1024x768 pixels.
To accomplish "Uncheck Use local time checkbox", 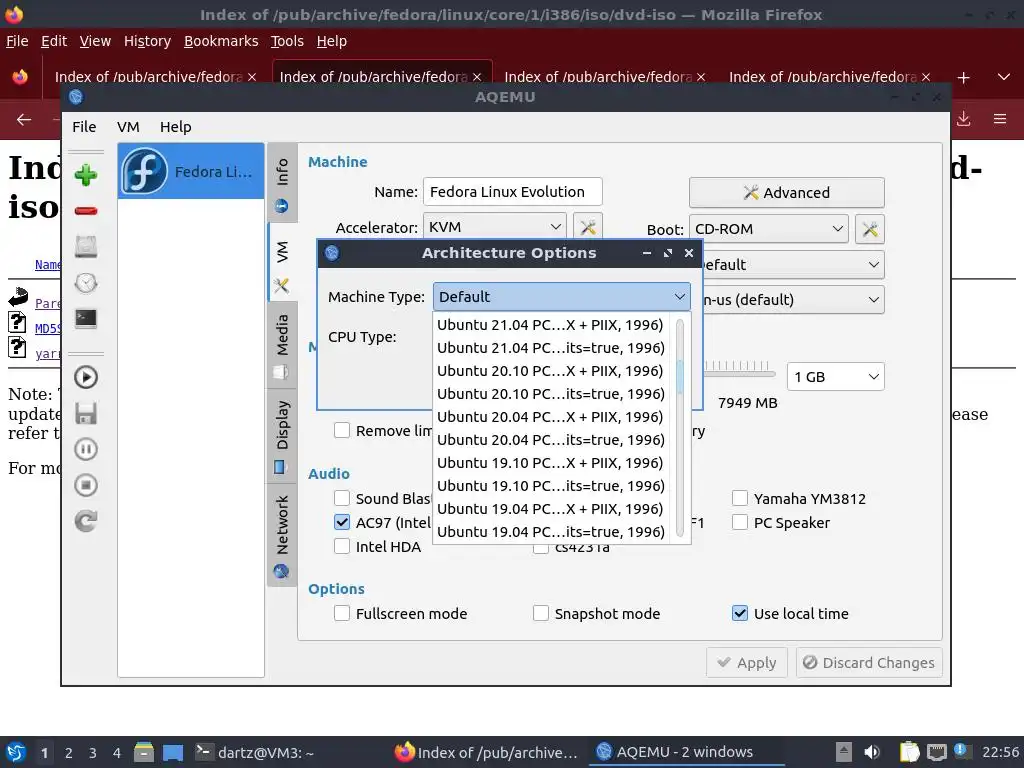I will point(740,613).
